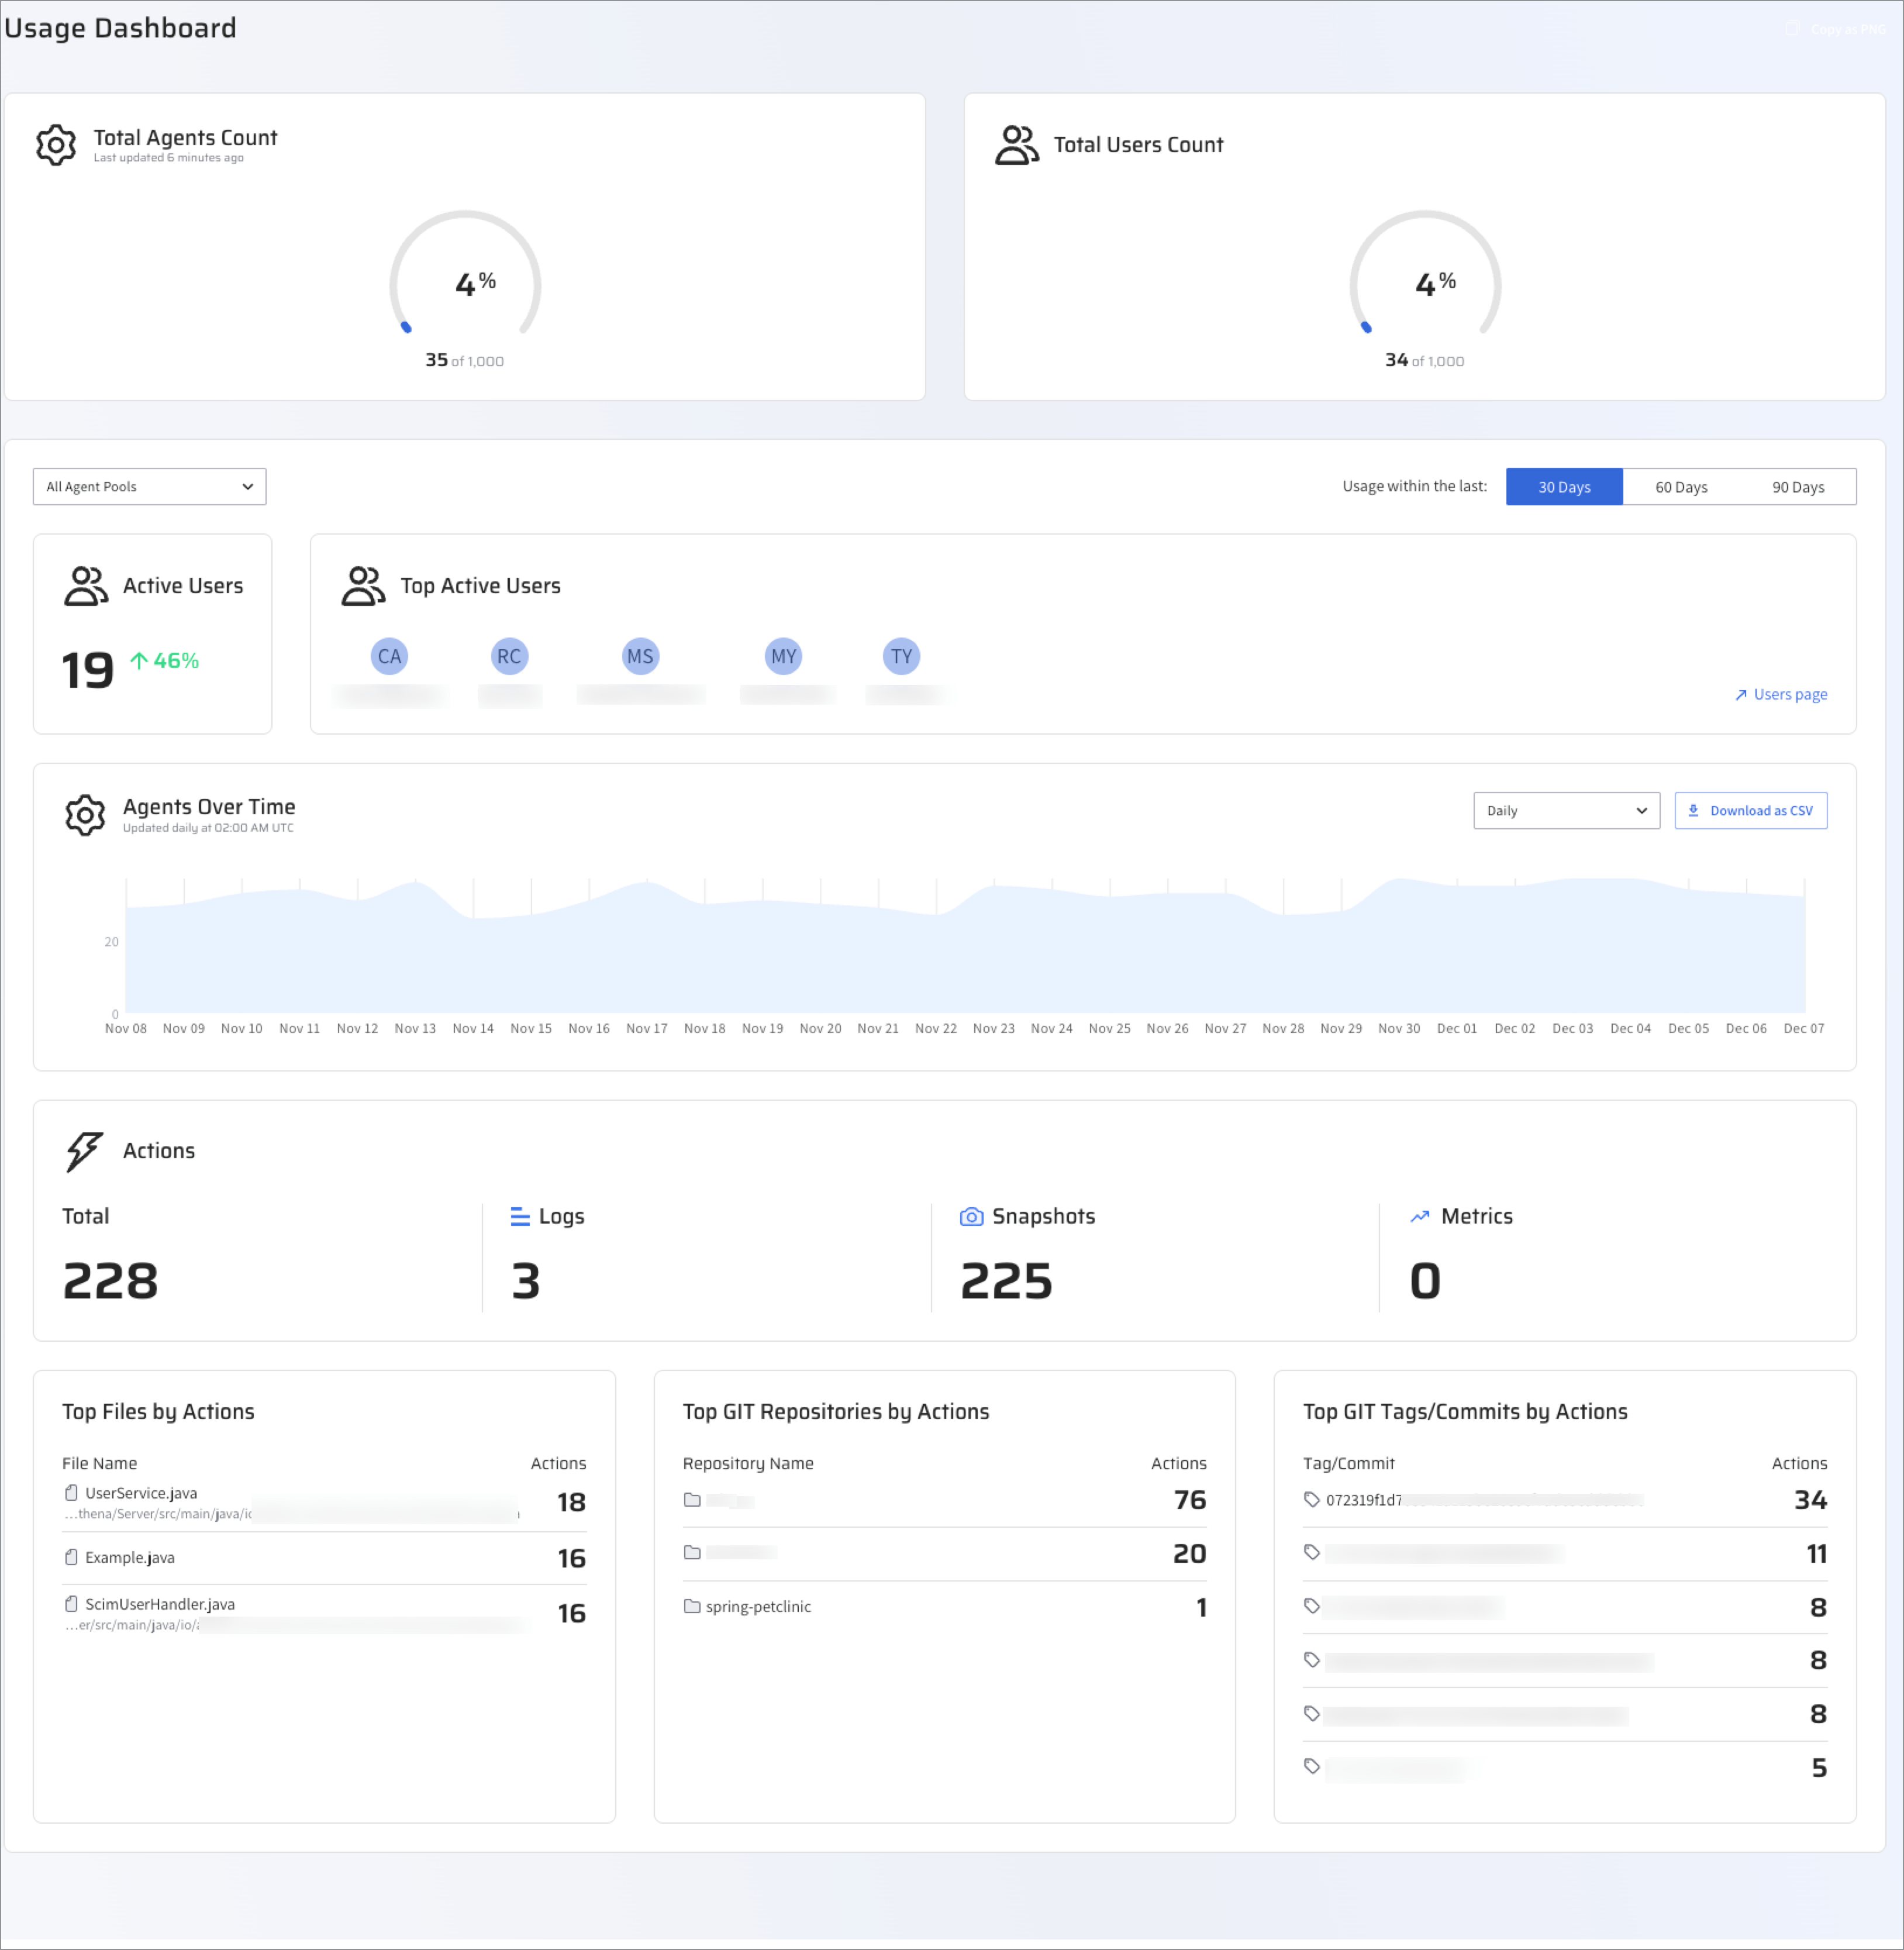Open the Daily interval dropdown

coord(1565,810)
